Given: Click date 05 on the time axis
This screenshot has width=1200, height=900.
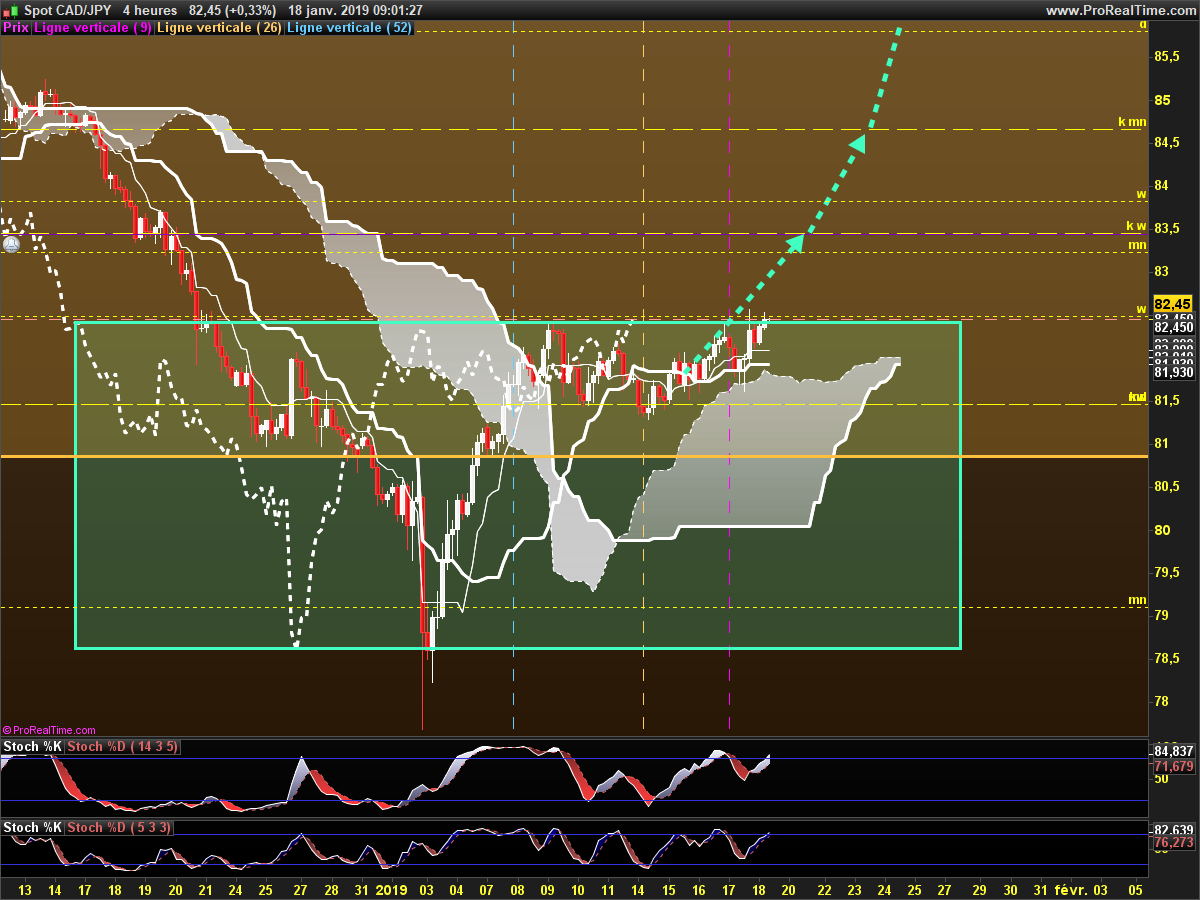Looking at the screenshot, I should [1134, 889].
